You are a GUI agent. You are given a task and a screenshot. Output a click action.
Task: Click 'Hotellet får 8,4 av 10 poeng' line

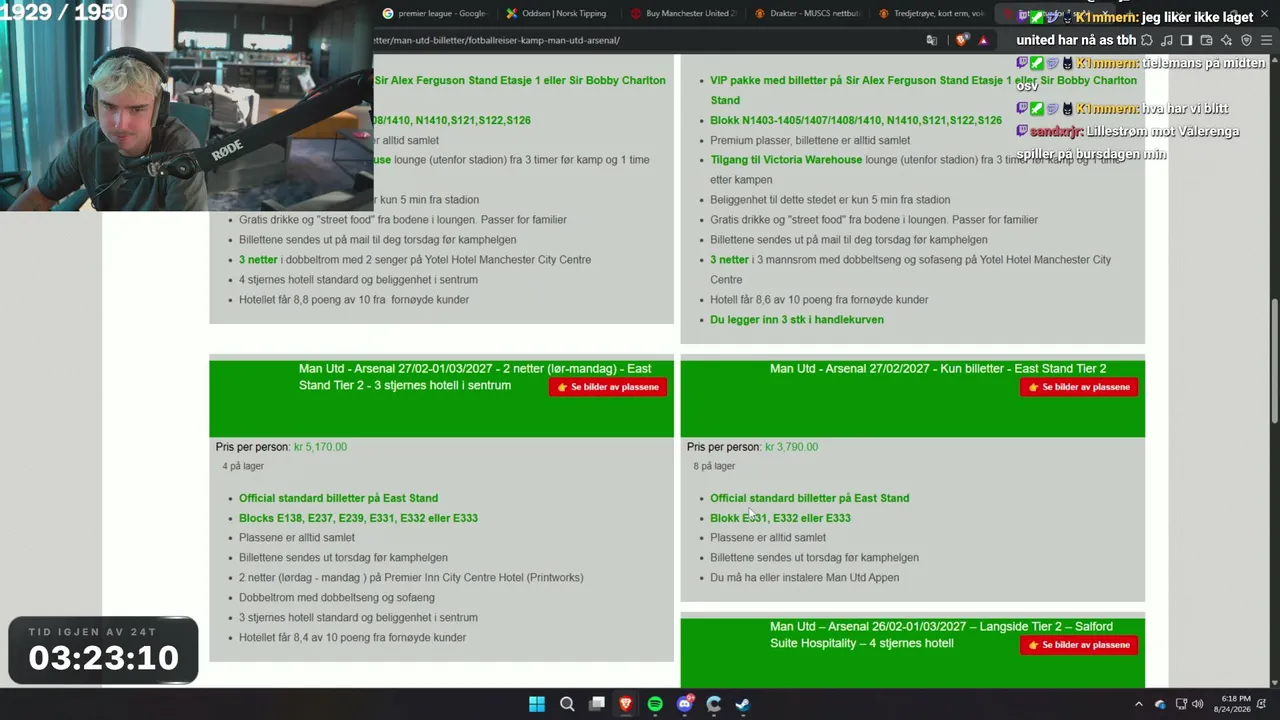pos(352,638)
